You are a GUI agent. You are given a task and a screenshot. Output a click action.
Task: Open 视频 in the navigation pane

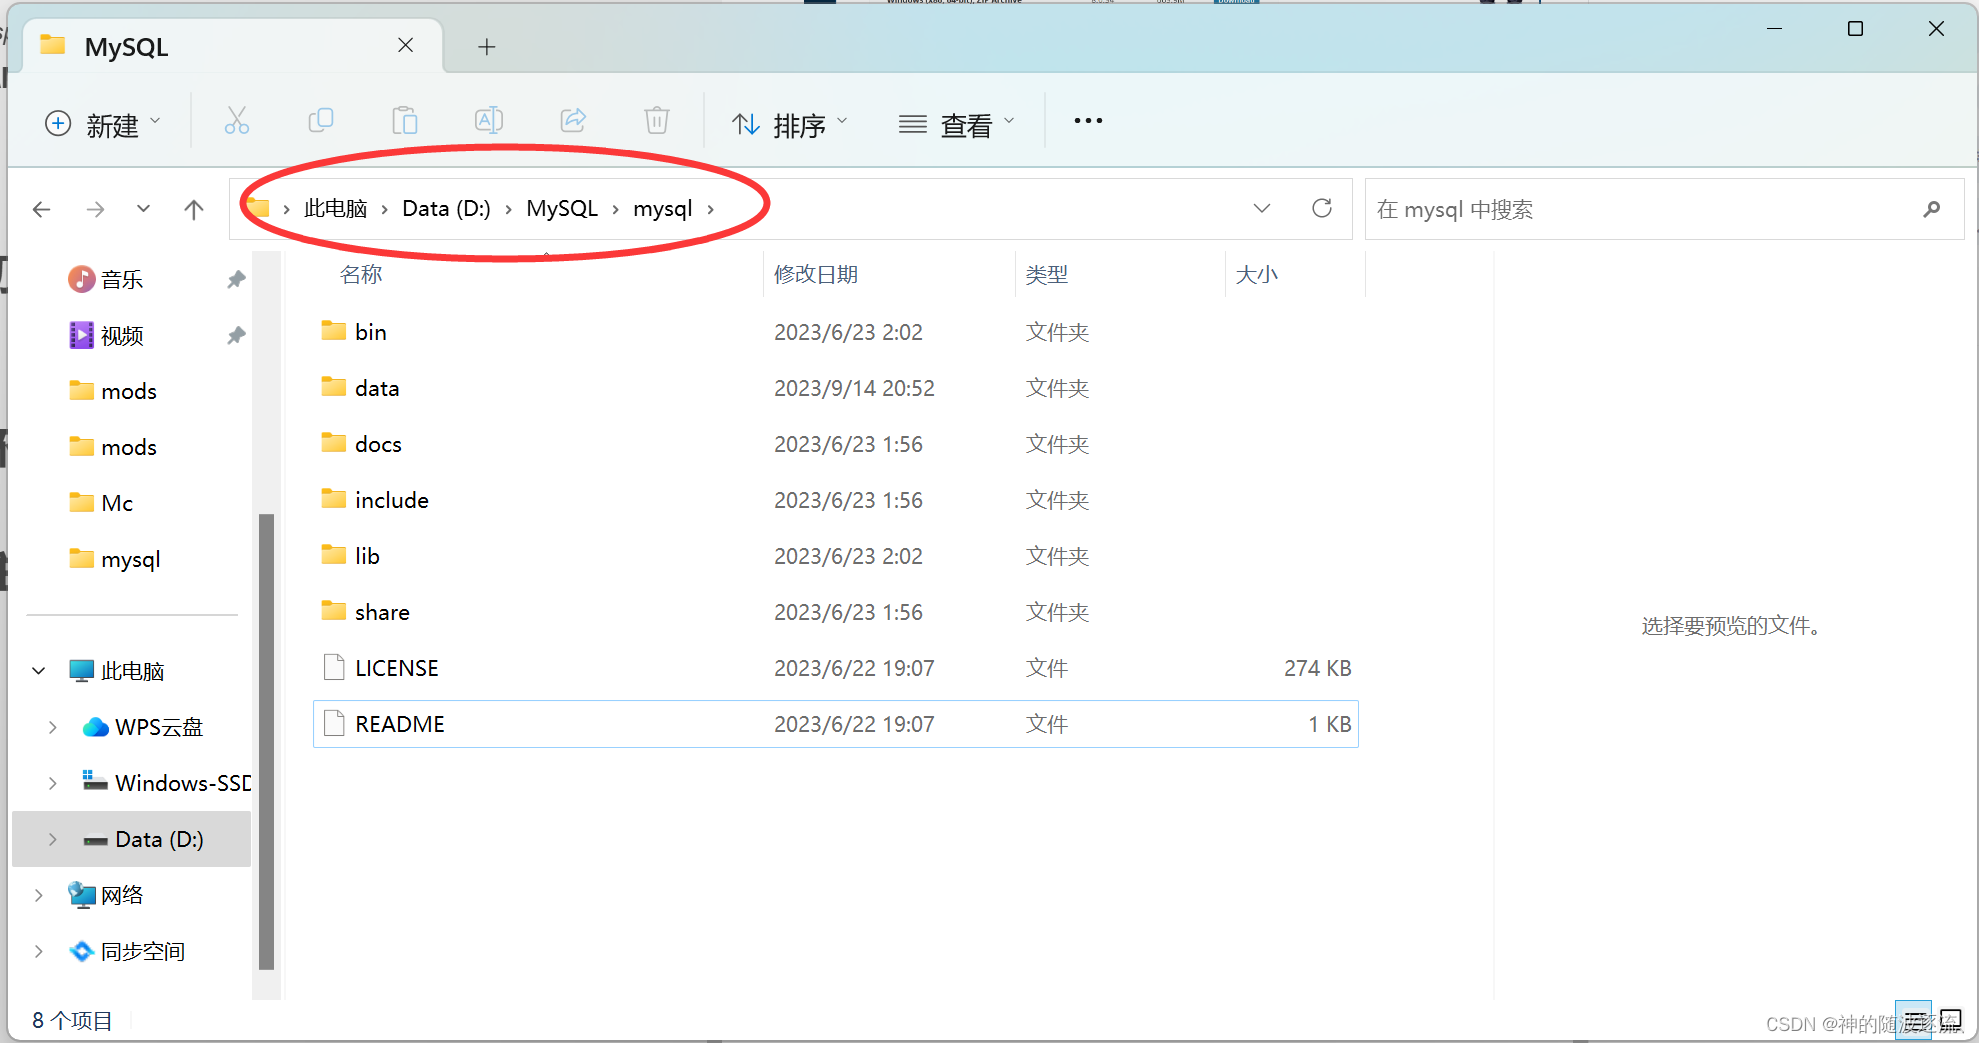[122, 335]
